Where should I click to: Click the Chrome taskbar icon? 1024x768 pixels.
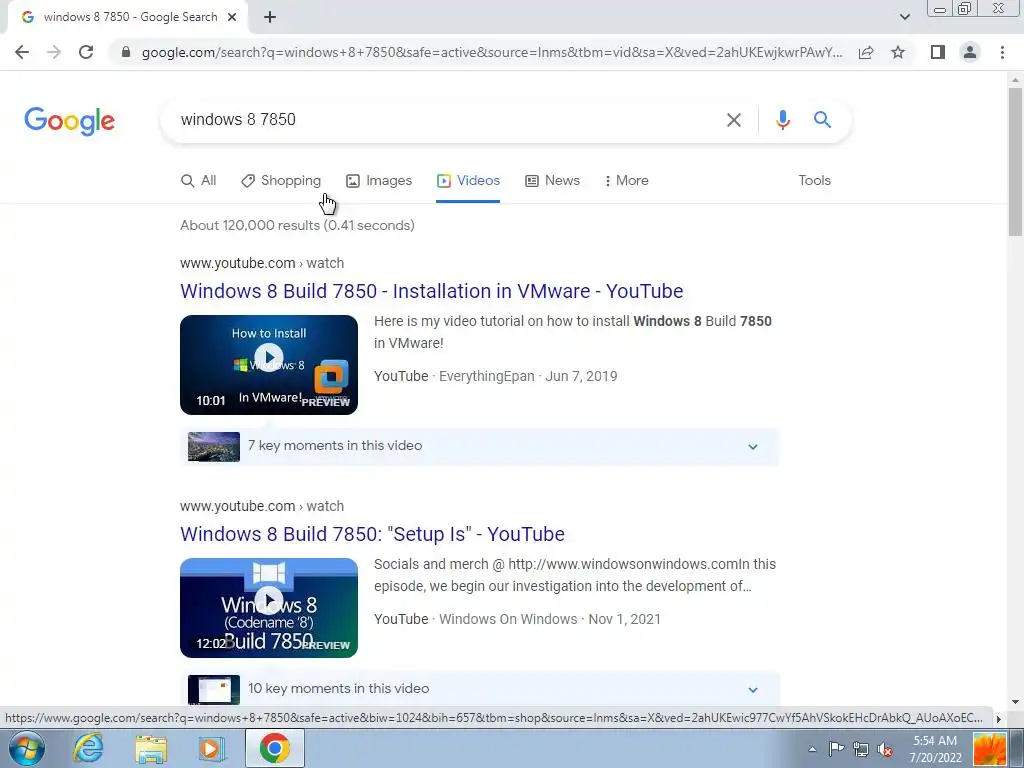point(274,748)
